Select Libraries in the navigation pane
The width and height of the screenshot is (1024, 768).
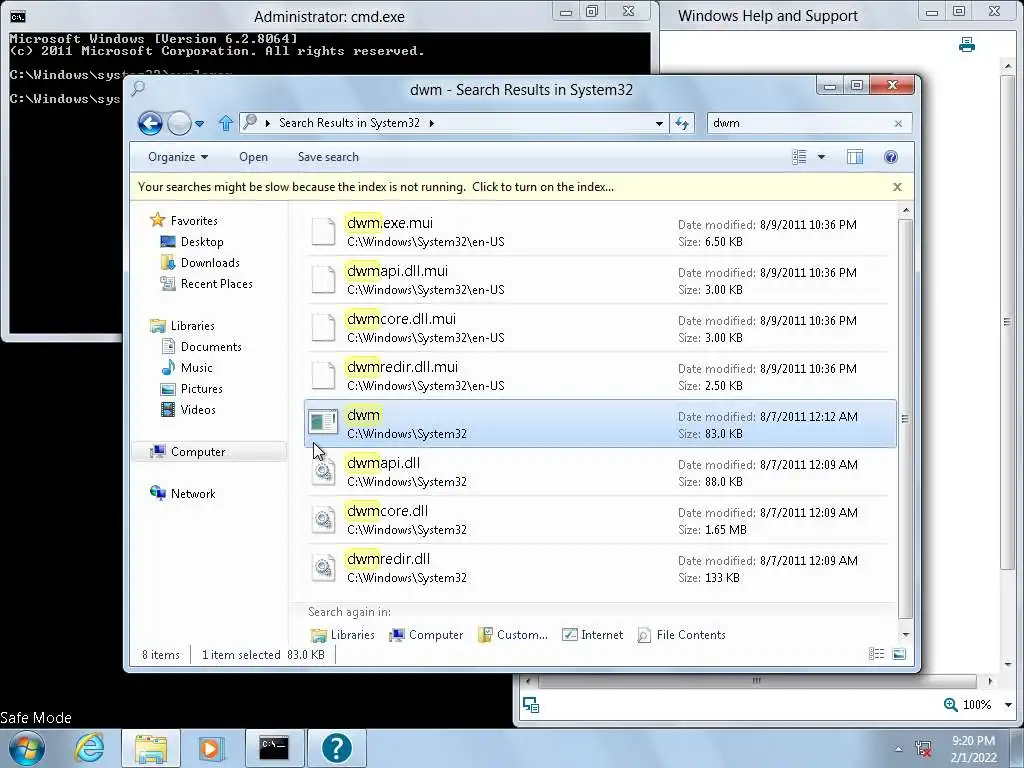(192, 325)
